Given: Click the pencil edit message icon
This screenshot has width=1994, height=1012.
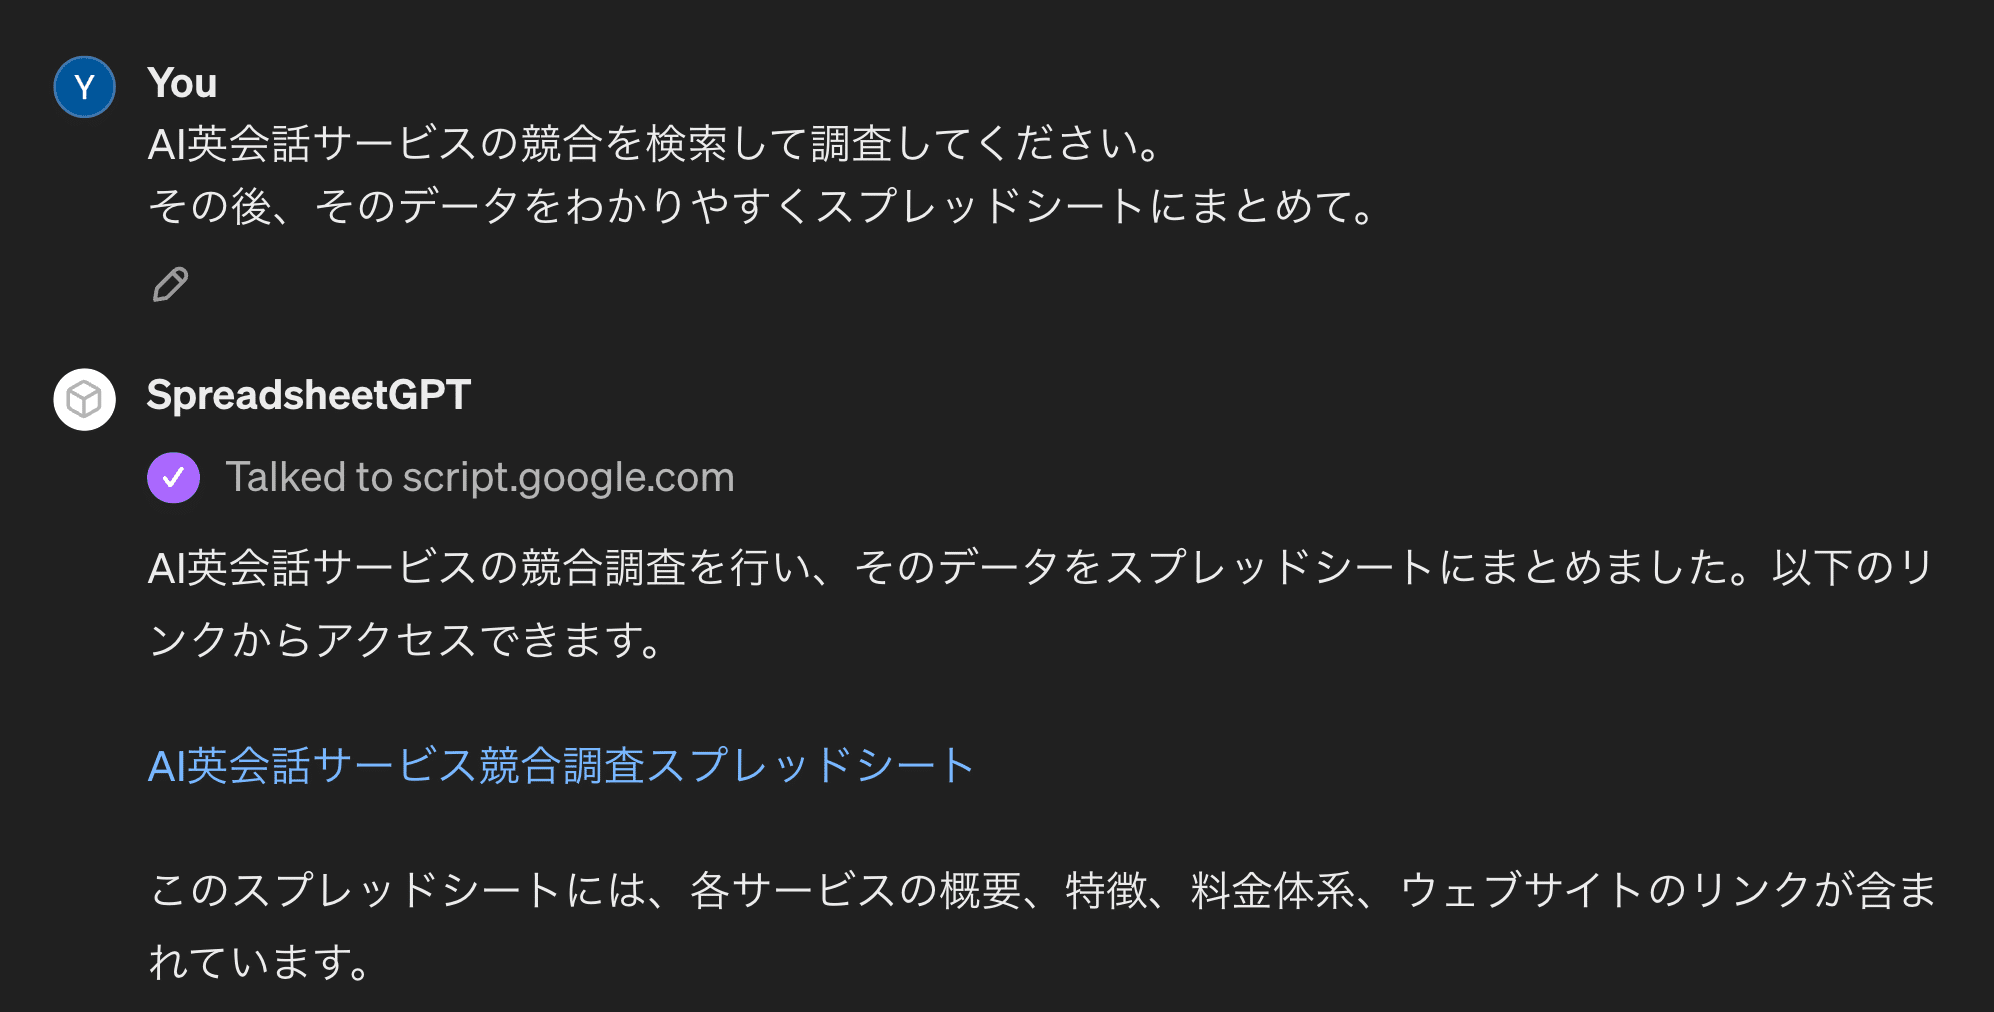Looking at the screenshot, I should [170, 285].
